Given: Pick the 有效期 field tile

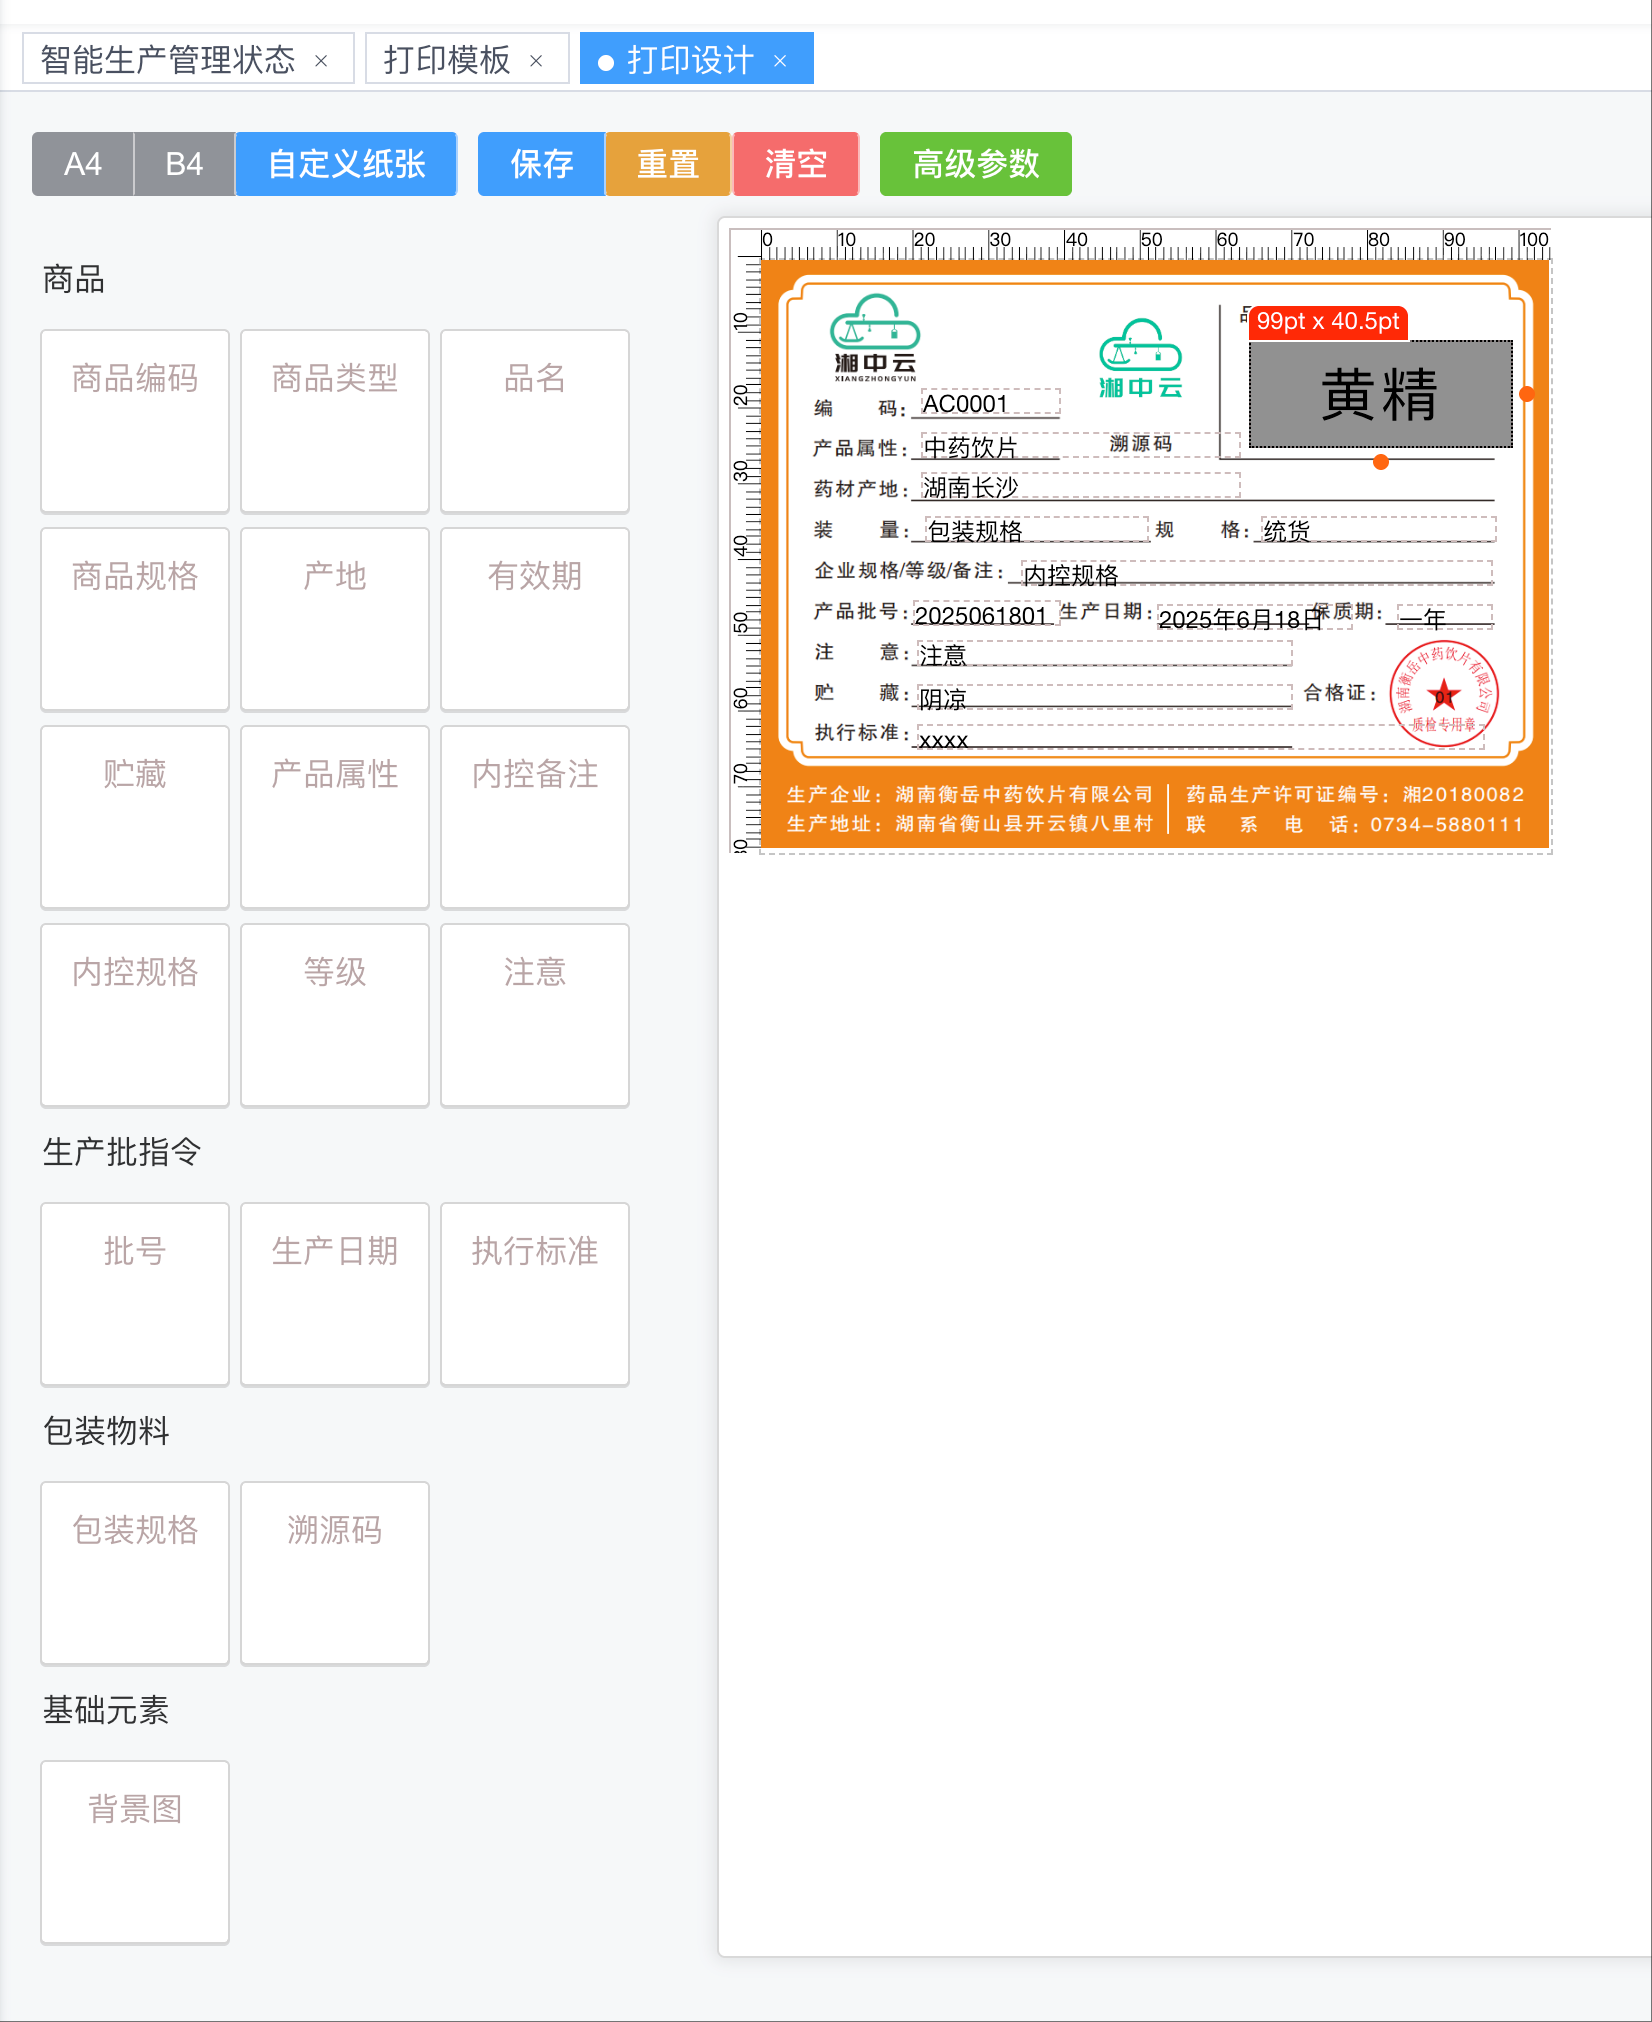Looking at the screenshot, I should coord(535,619).
